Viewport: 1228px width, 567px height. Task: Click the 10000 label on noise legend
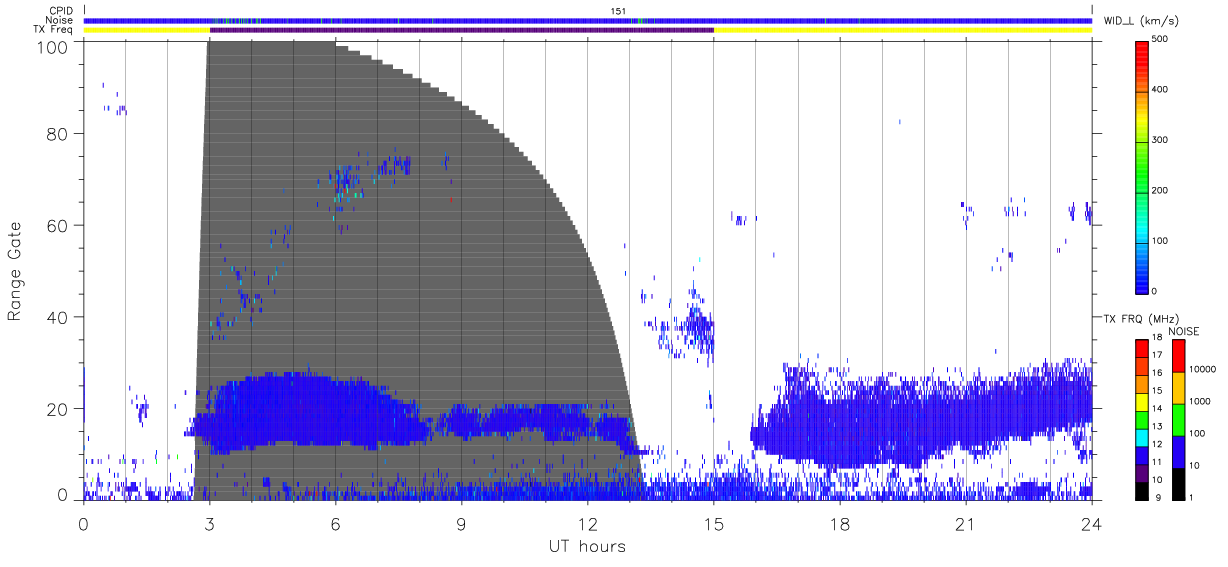pyautogui.click(x=1202, y=369)
